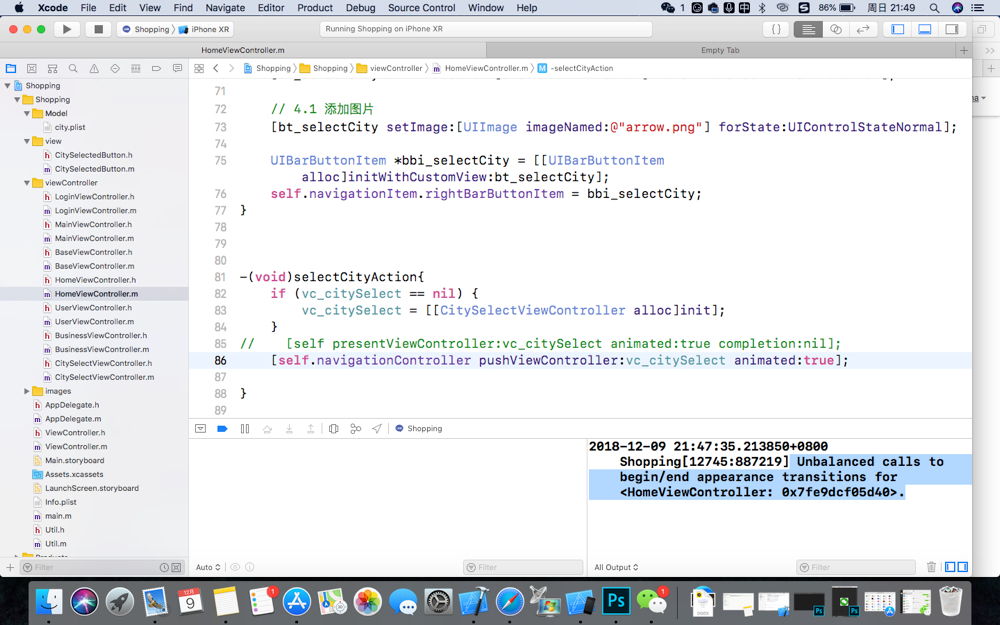
Task: Run the project with the Play button
Action: tap(66, 29)
